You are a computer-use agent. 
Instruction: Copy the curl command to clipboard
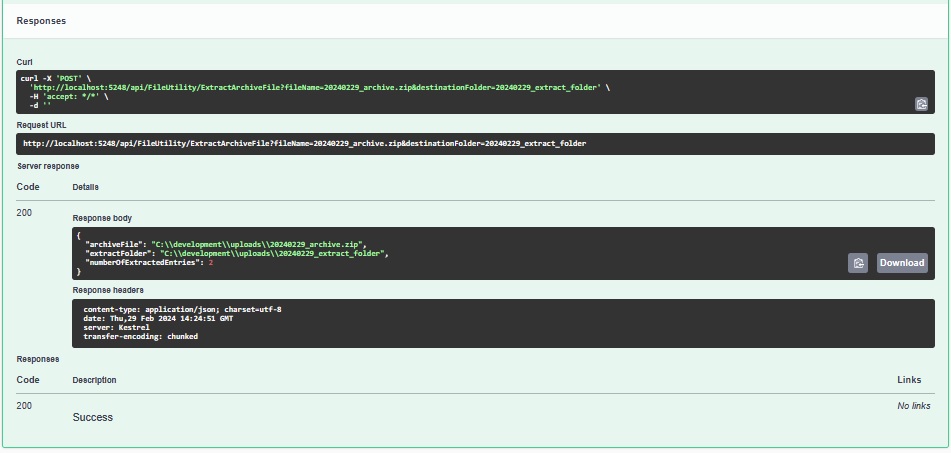[x=921, y=104]
